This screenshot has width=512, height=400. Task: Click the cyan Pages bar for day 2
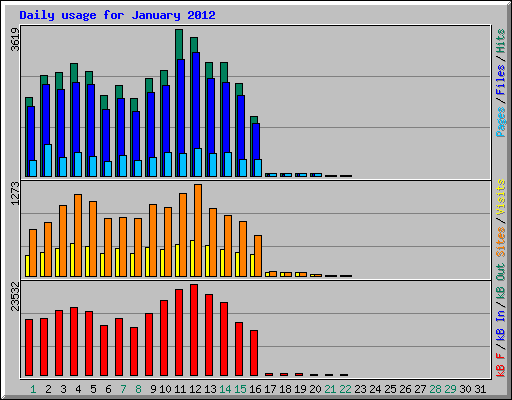[48, 160]
